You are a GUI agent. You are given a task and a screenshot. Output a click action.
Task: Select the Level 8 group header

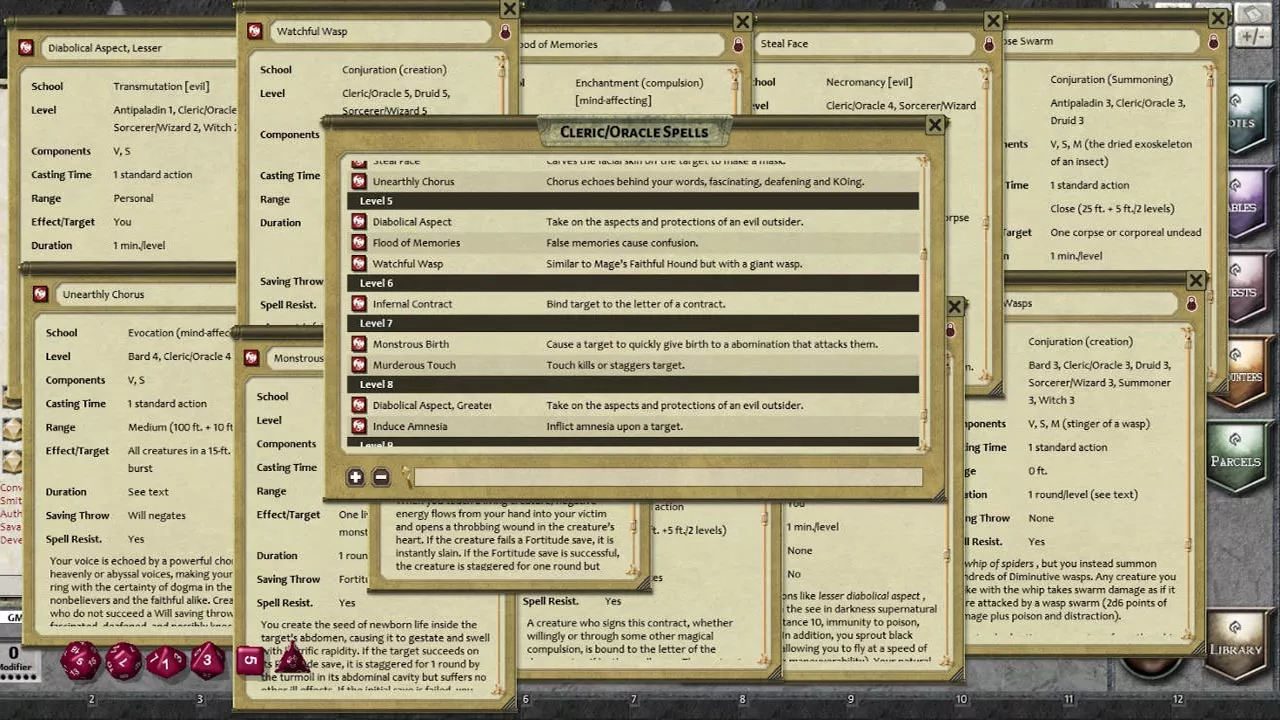click(x=633, y=384)
